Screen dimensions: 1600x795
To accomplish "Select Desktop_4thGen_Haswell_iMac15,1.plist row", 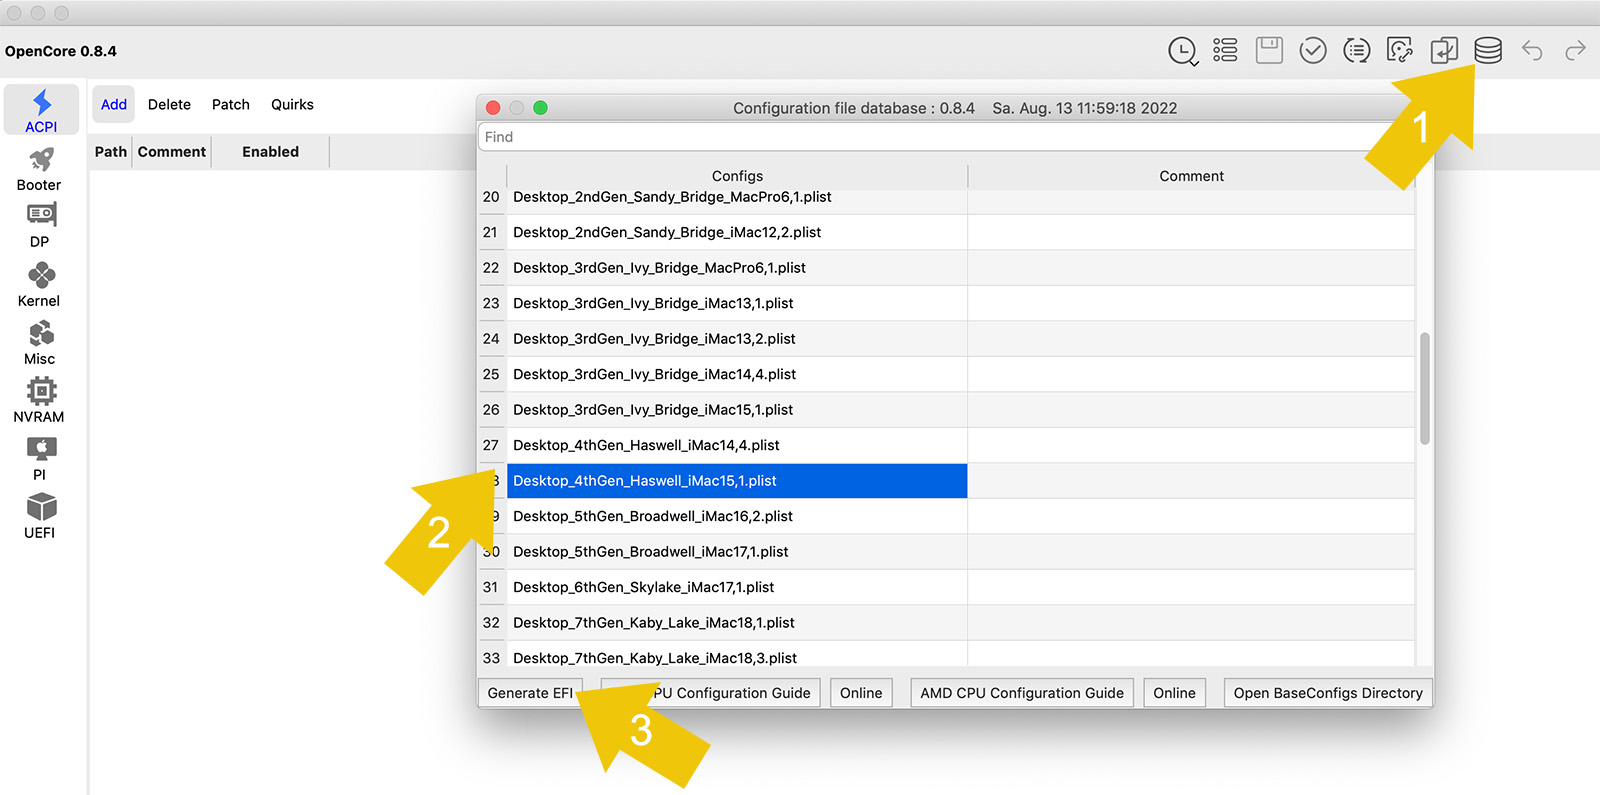I will tap(737, 481).
